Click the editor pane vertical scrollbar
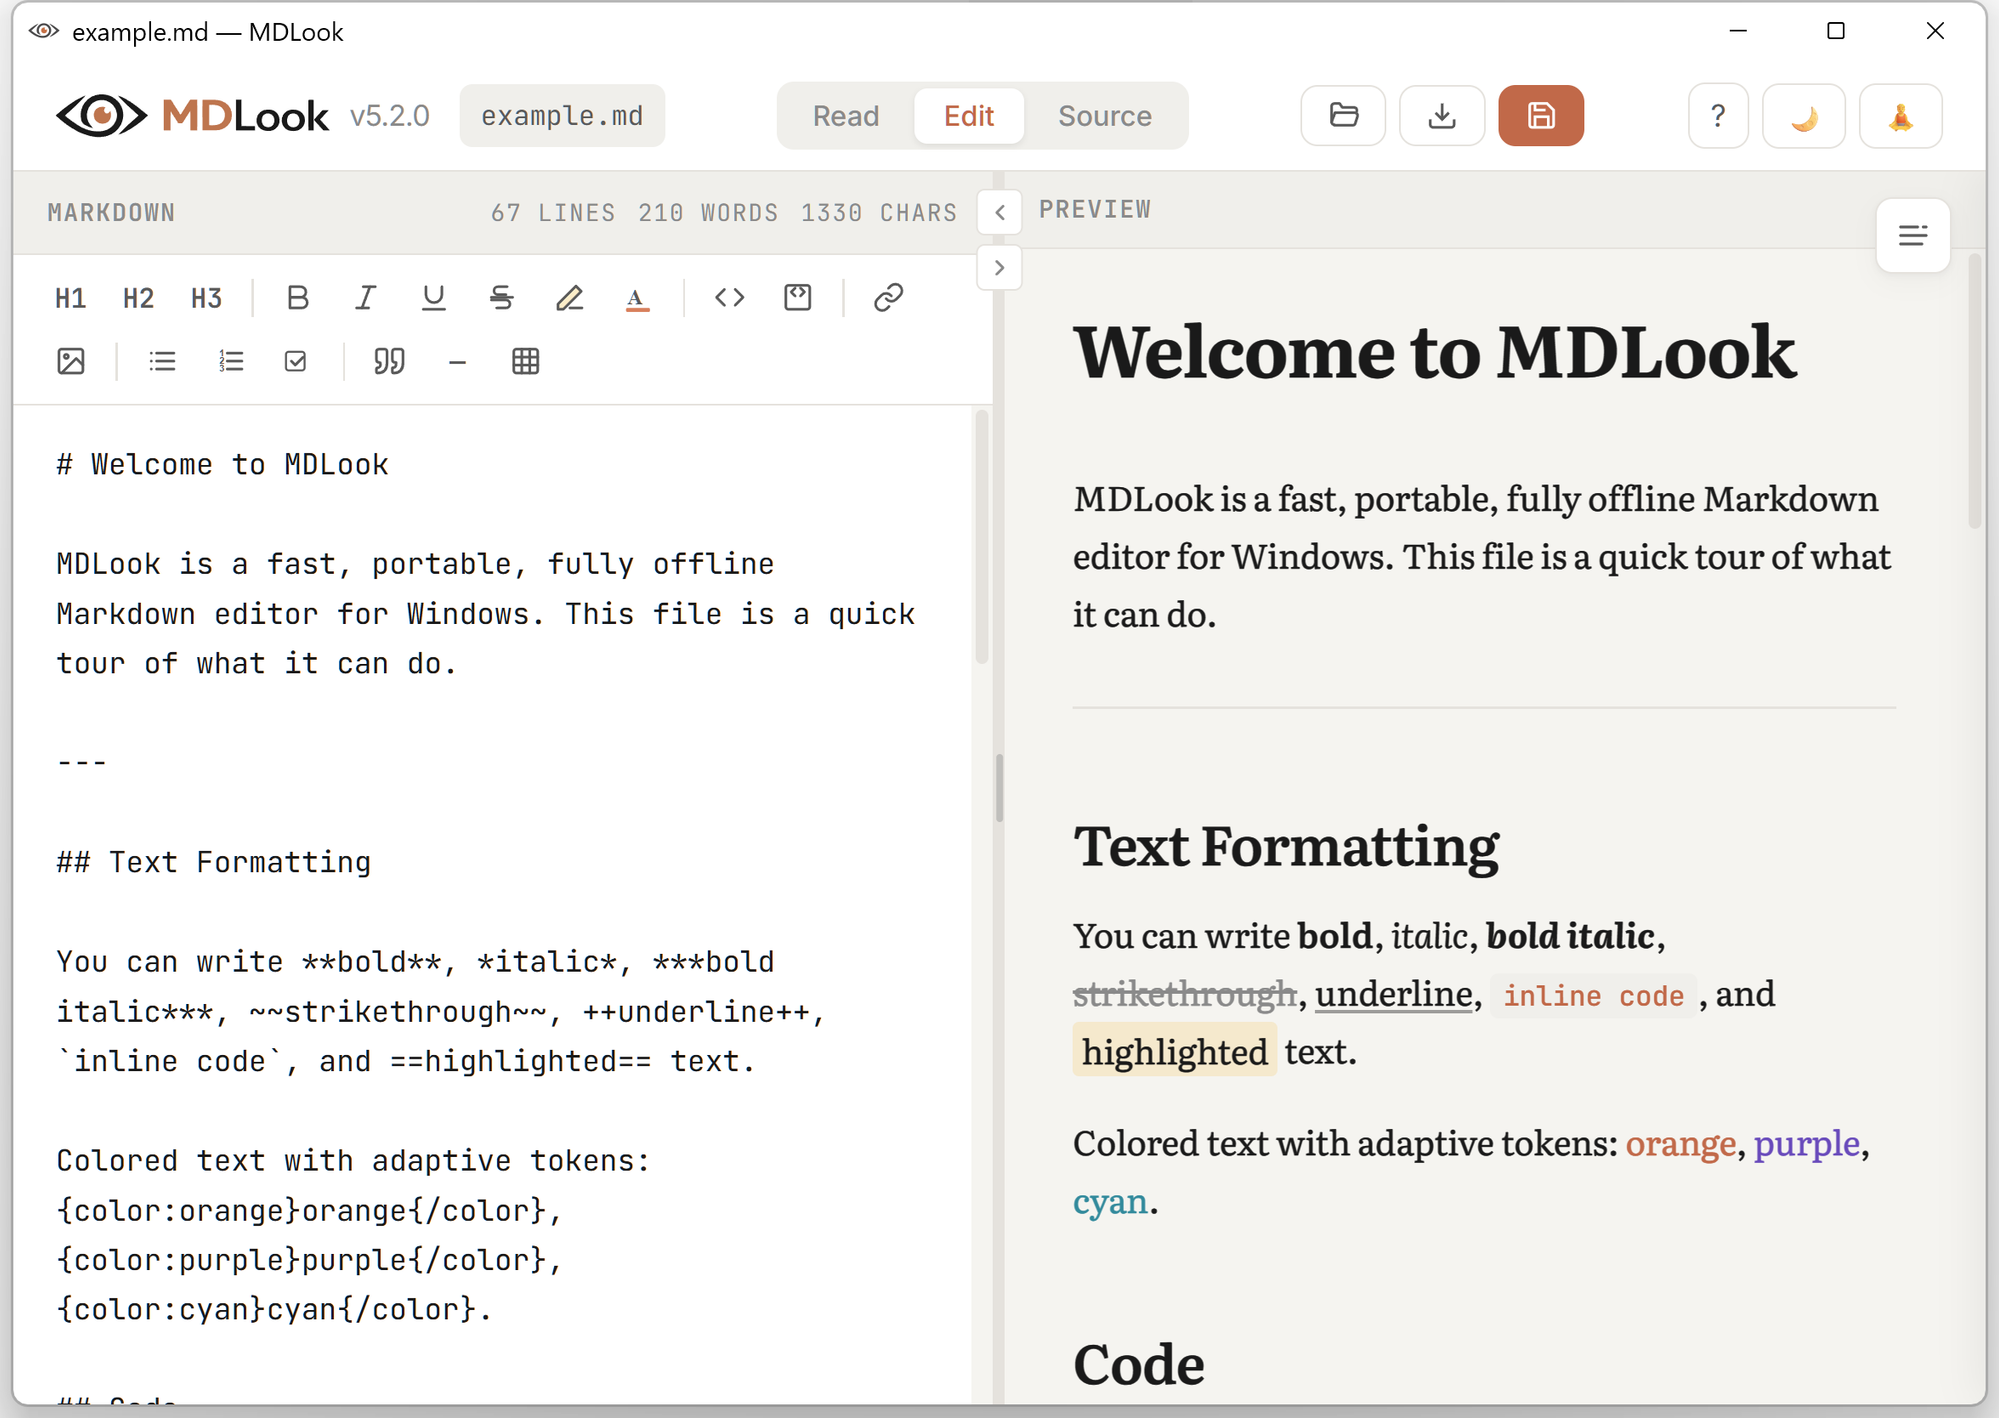The image size is (1999, 1418). (x=981, y=537)
